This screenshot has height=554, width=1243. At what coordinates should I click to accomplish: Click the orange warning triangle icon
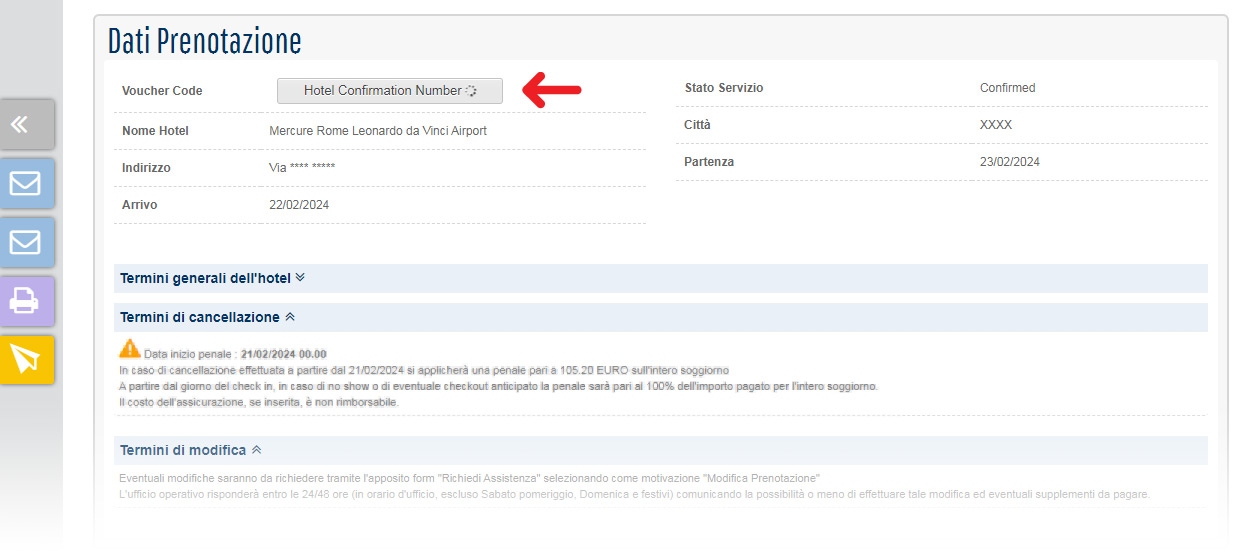(x=130, y=349)
